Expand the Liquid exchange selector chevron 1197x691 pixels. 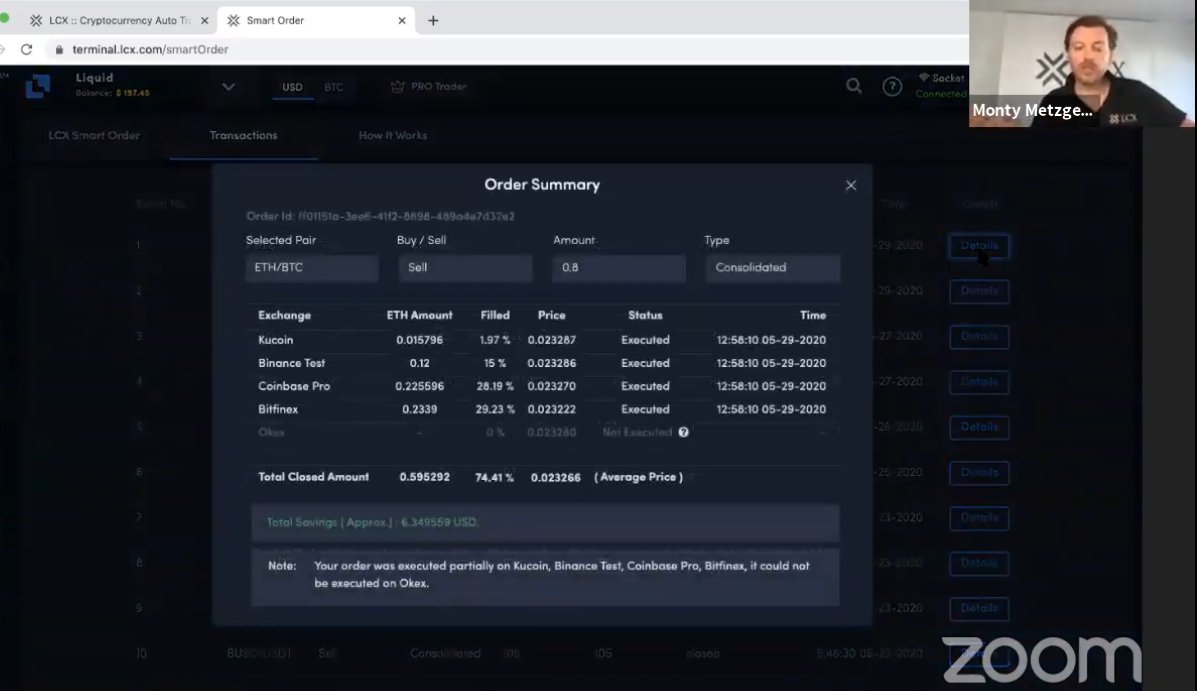click(228, 86)
